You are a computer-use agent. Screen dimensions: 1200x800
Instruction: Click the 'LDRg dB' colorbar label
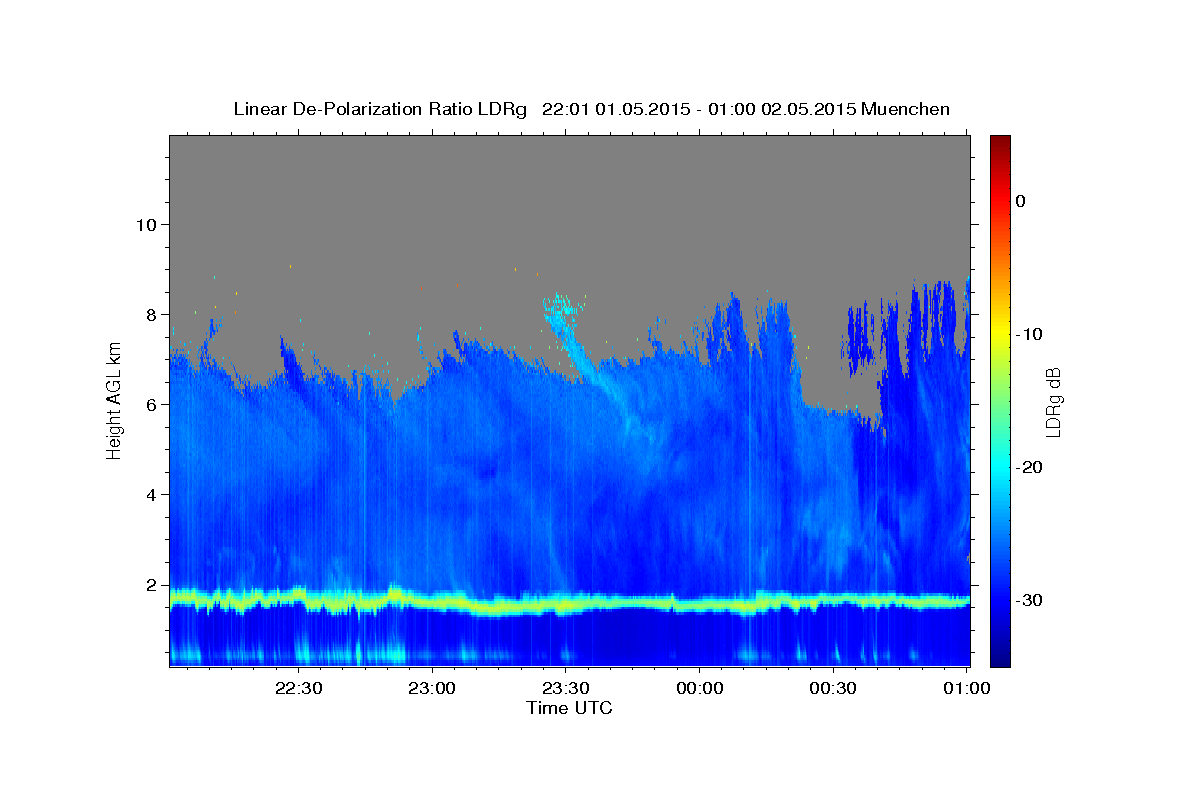(1052, 401)
